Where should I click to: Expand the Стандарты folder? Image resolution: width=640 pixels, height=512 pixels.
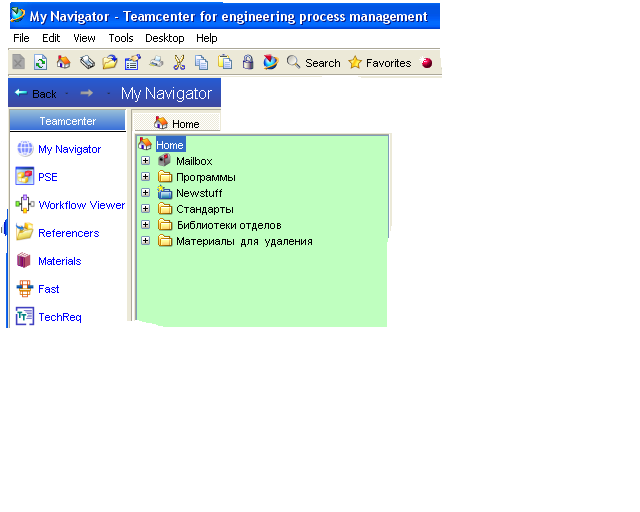tap(145, 209)
